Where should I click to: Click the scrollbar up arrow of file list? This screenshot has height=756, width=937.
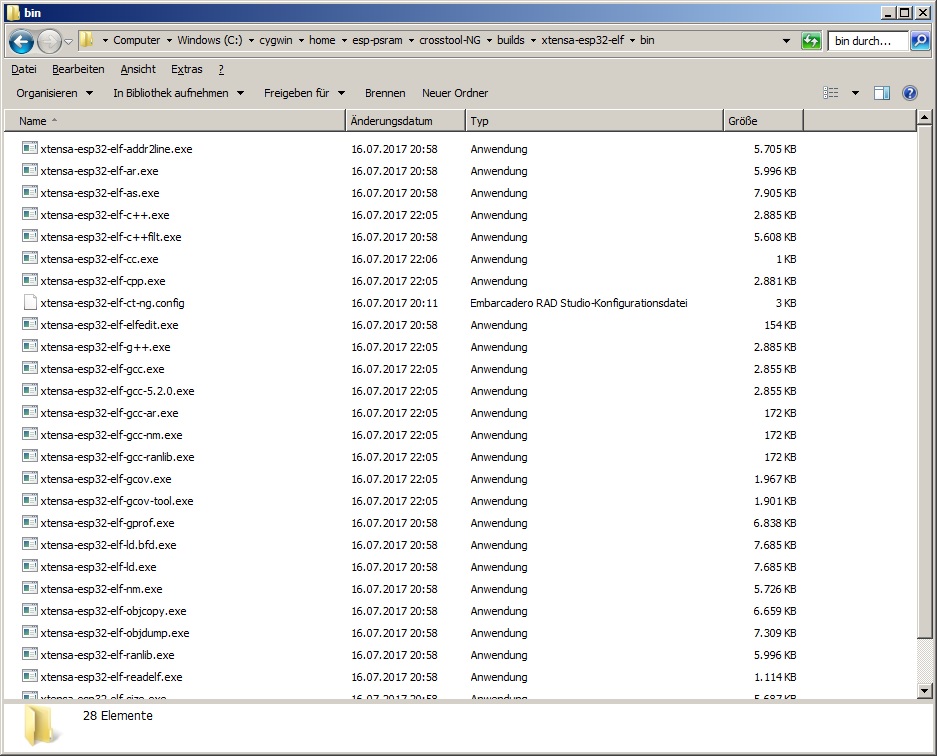(924, 118)
